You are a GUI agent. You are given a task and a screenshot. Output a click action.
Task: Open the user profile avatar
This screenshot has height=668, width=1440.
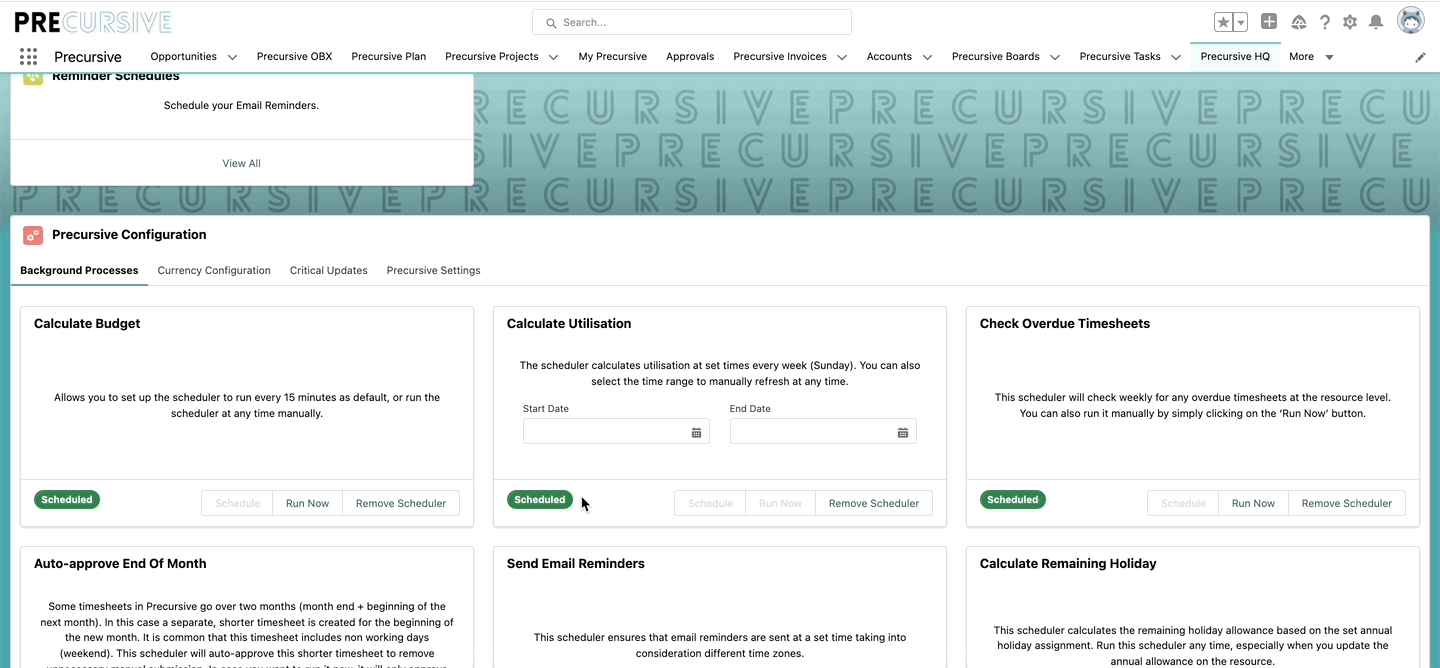tap(1411, 21)
